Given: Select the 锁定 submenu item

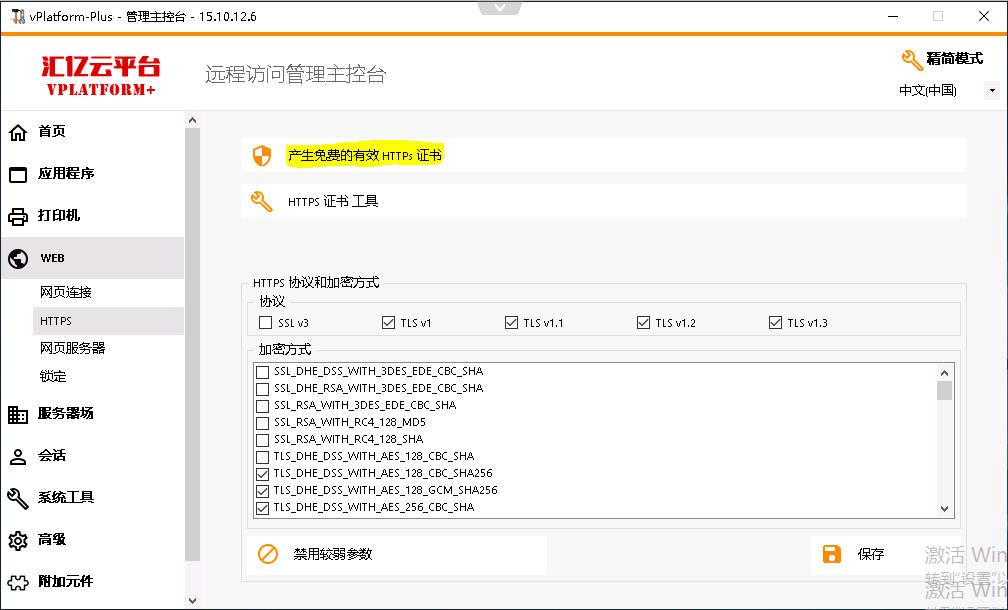Looking at the screenshot, I should point(53,376).
